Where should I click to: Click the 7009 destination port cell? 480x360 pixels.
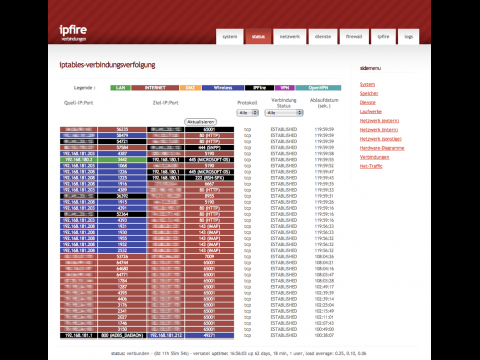coord(209,257)
